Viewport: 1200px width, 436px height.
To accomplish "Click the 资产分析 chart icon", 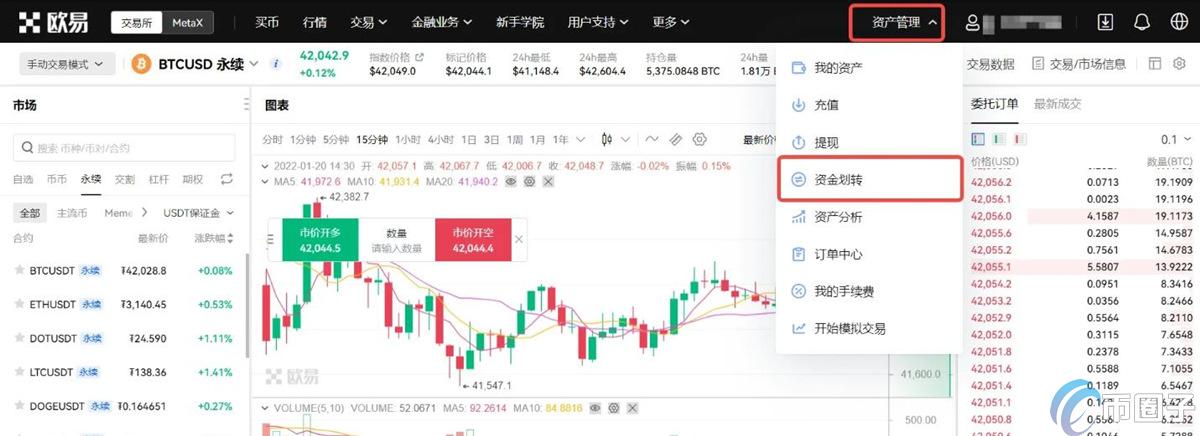I will (x=798, y=217).
